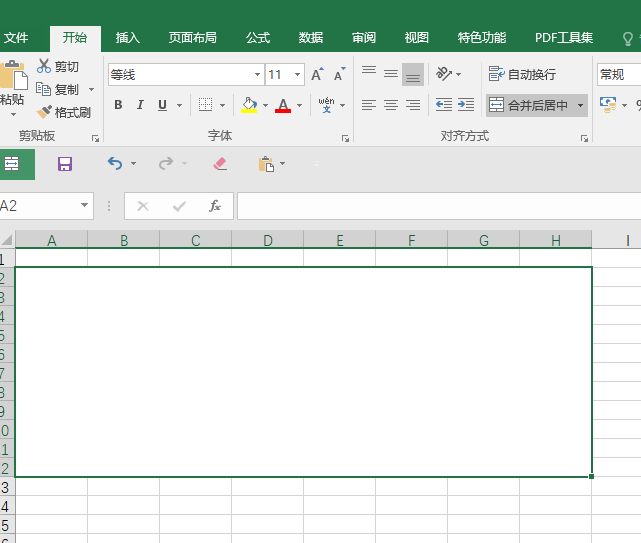Confirm formula entry with checkmark

click(179, 206)
